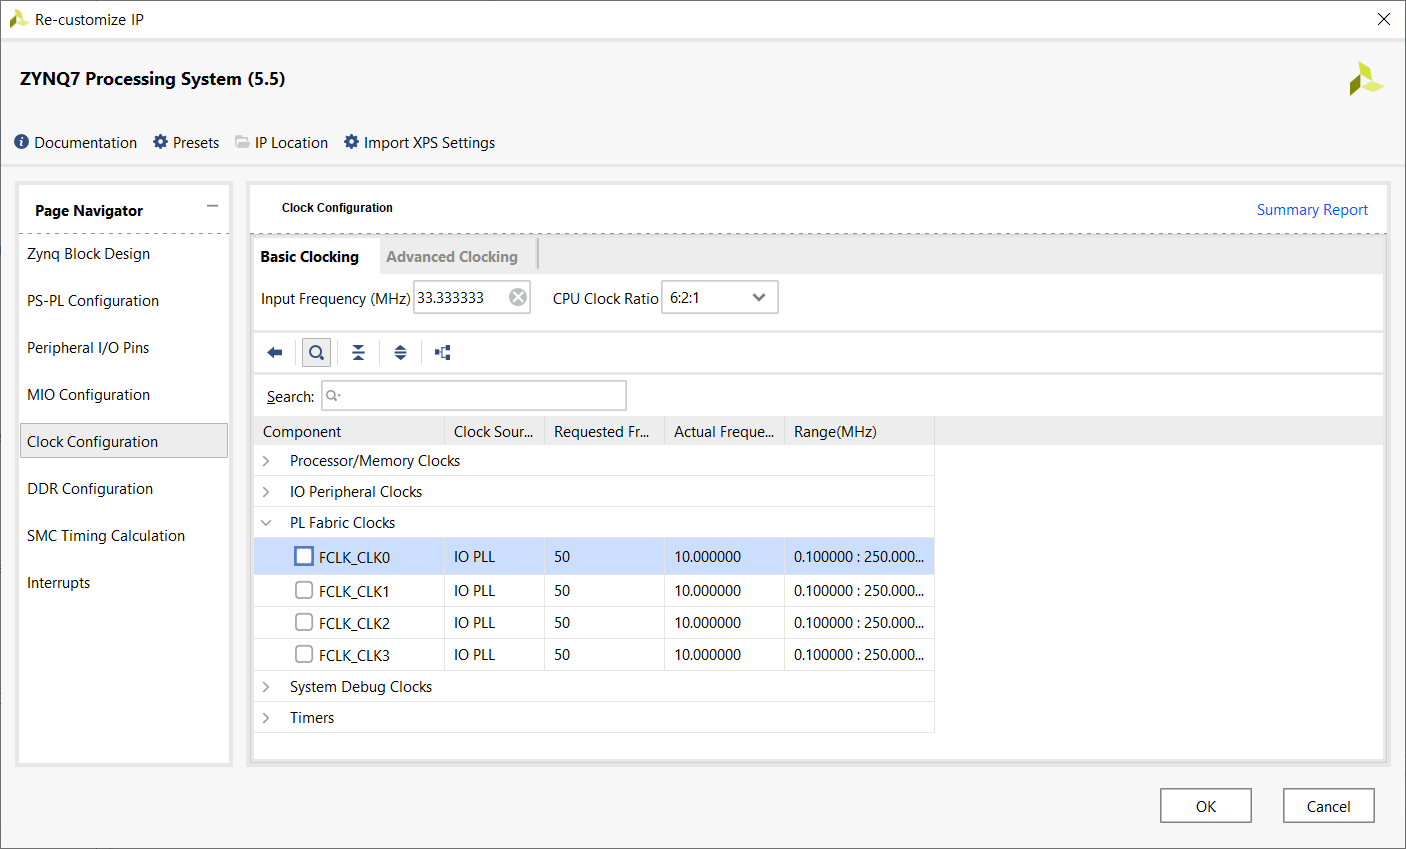Click the Import XPS Settings gear icon
The width and height of the screenshot is (1406, 849).
pyautogui.click(x=351, y=142)
